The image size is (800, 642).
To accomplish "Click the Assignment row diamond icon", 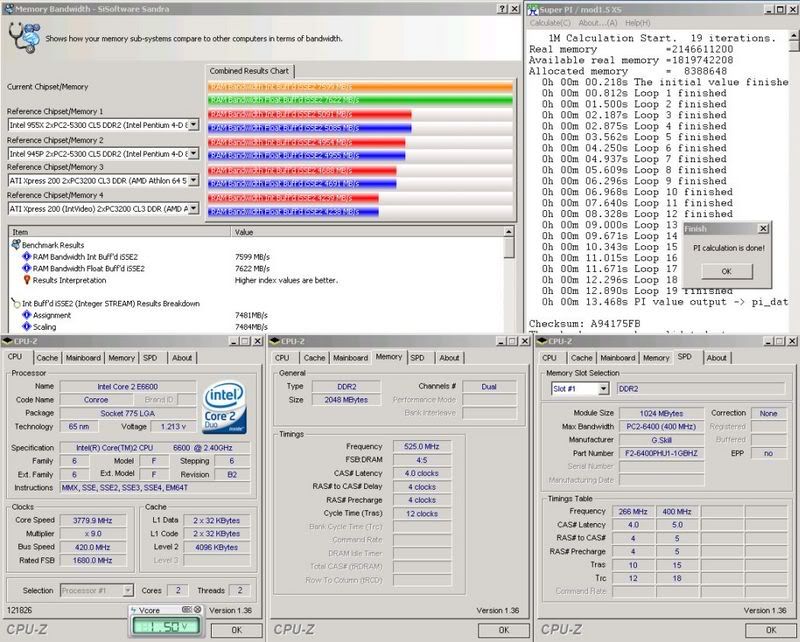I will (x=27, y=314).
